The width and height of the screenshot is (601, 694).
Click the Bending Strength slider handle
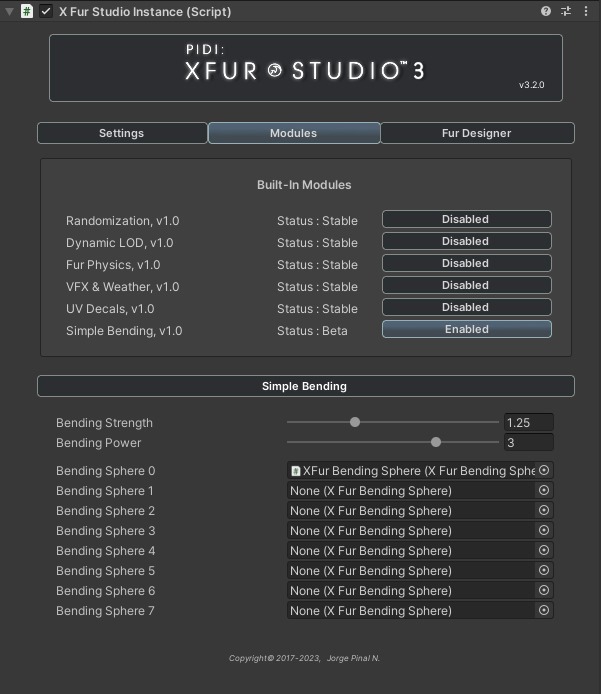pyautogui.click(x=355, y=422)
